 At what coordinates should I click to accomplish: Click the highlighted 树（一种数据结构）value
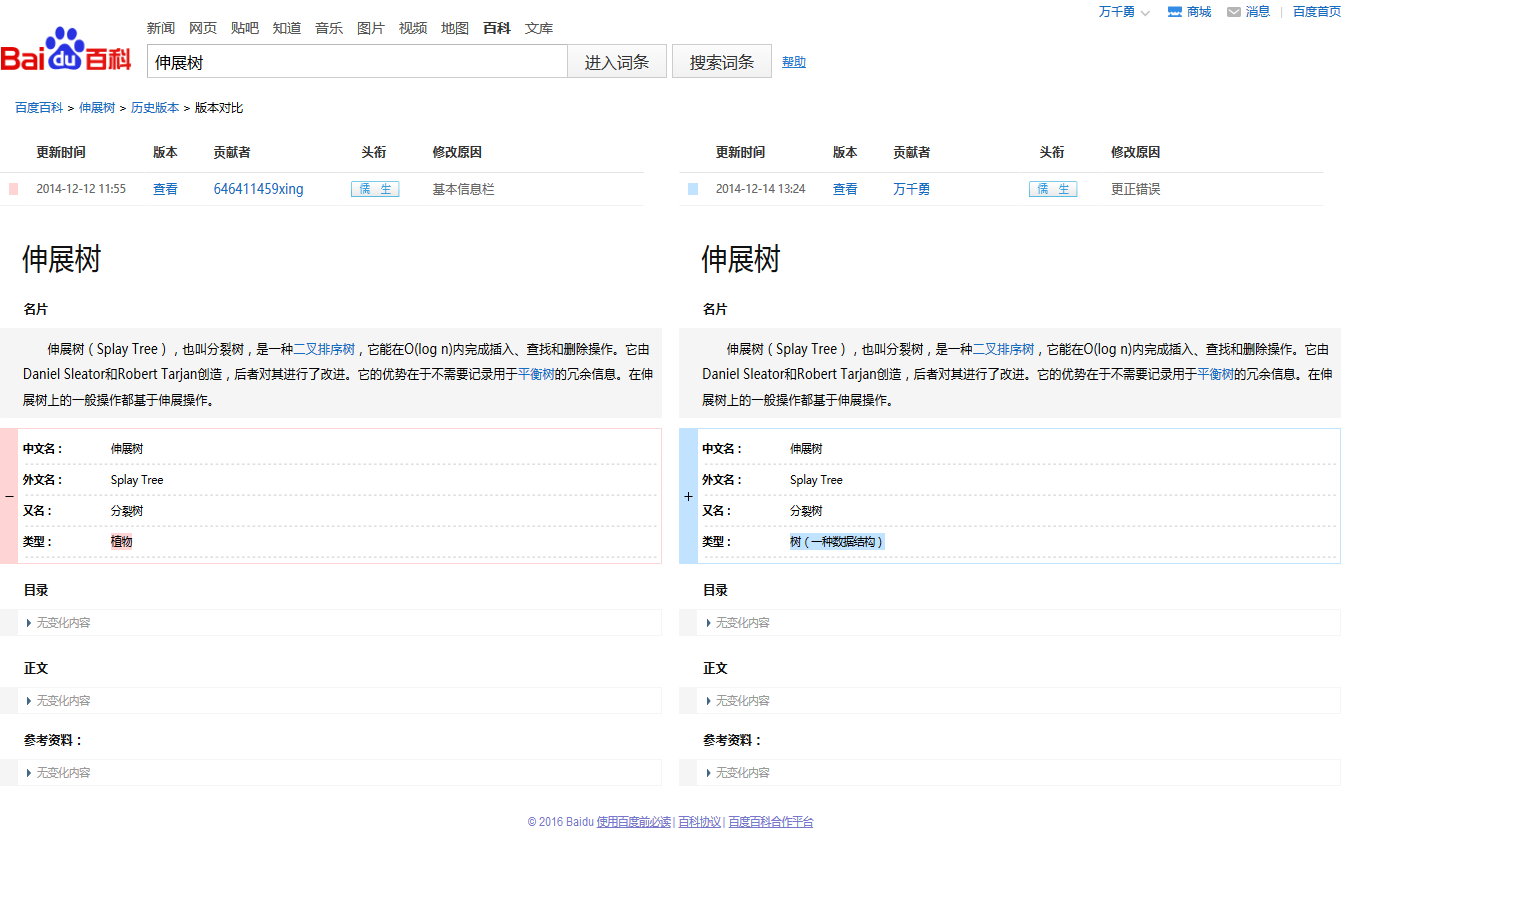coord(836,541)
